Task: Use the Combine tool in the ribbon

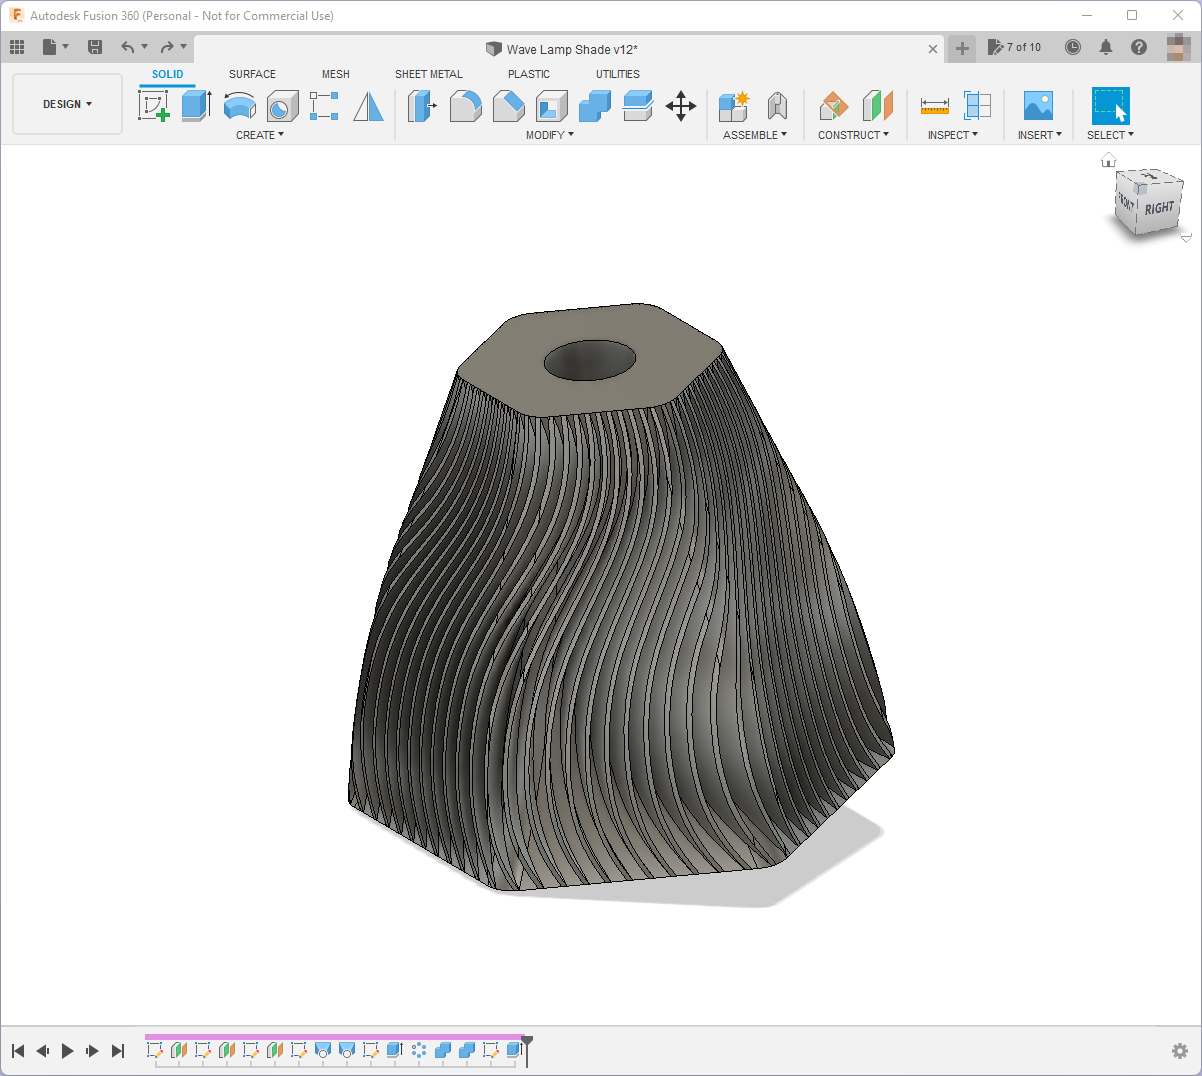Action: coord(595,106)
